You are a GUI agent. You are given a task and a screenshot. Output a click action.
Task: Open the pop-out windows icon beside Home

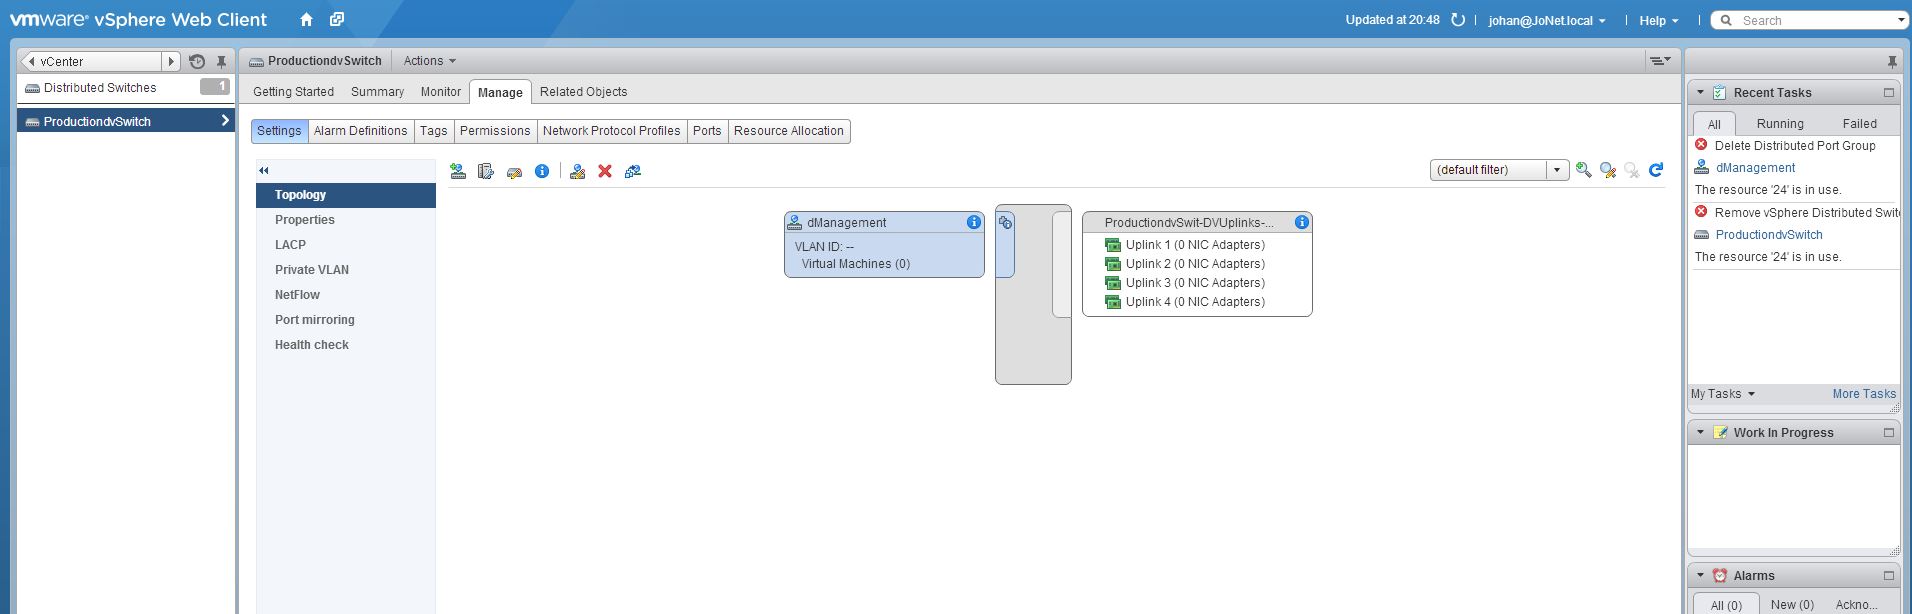tap(337, 20)
